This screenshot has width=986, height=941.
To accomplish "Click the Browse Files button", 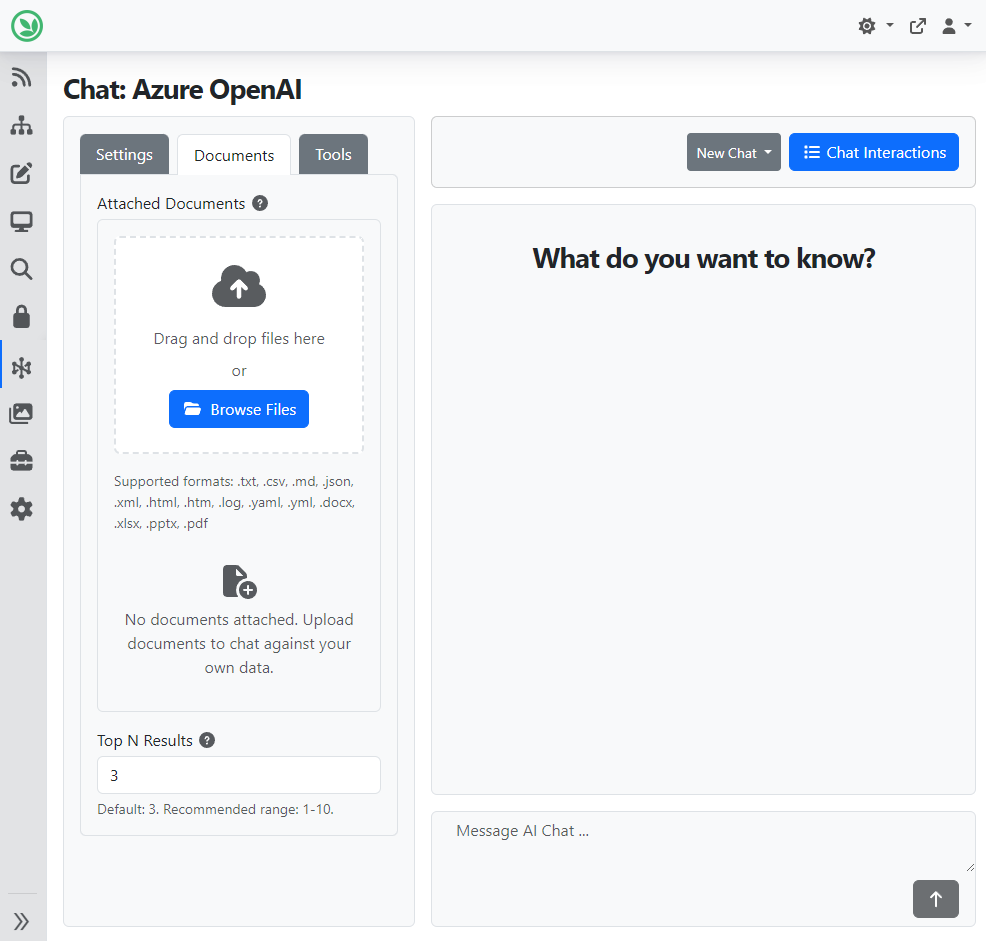I will point(239,409).
